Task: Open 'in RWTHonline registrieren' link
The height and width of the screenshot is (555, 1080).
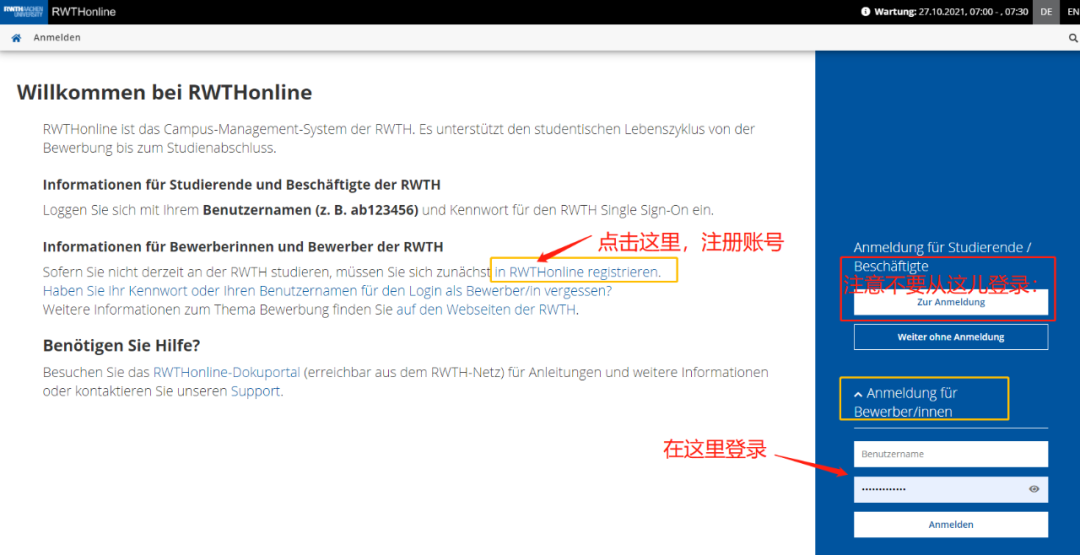Action: [584, 272]
